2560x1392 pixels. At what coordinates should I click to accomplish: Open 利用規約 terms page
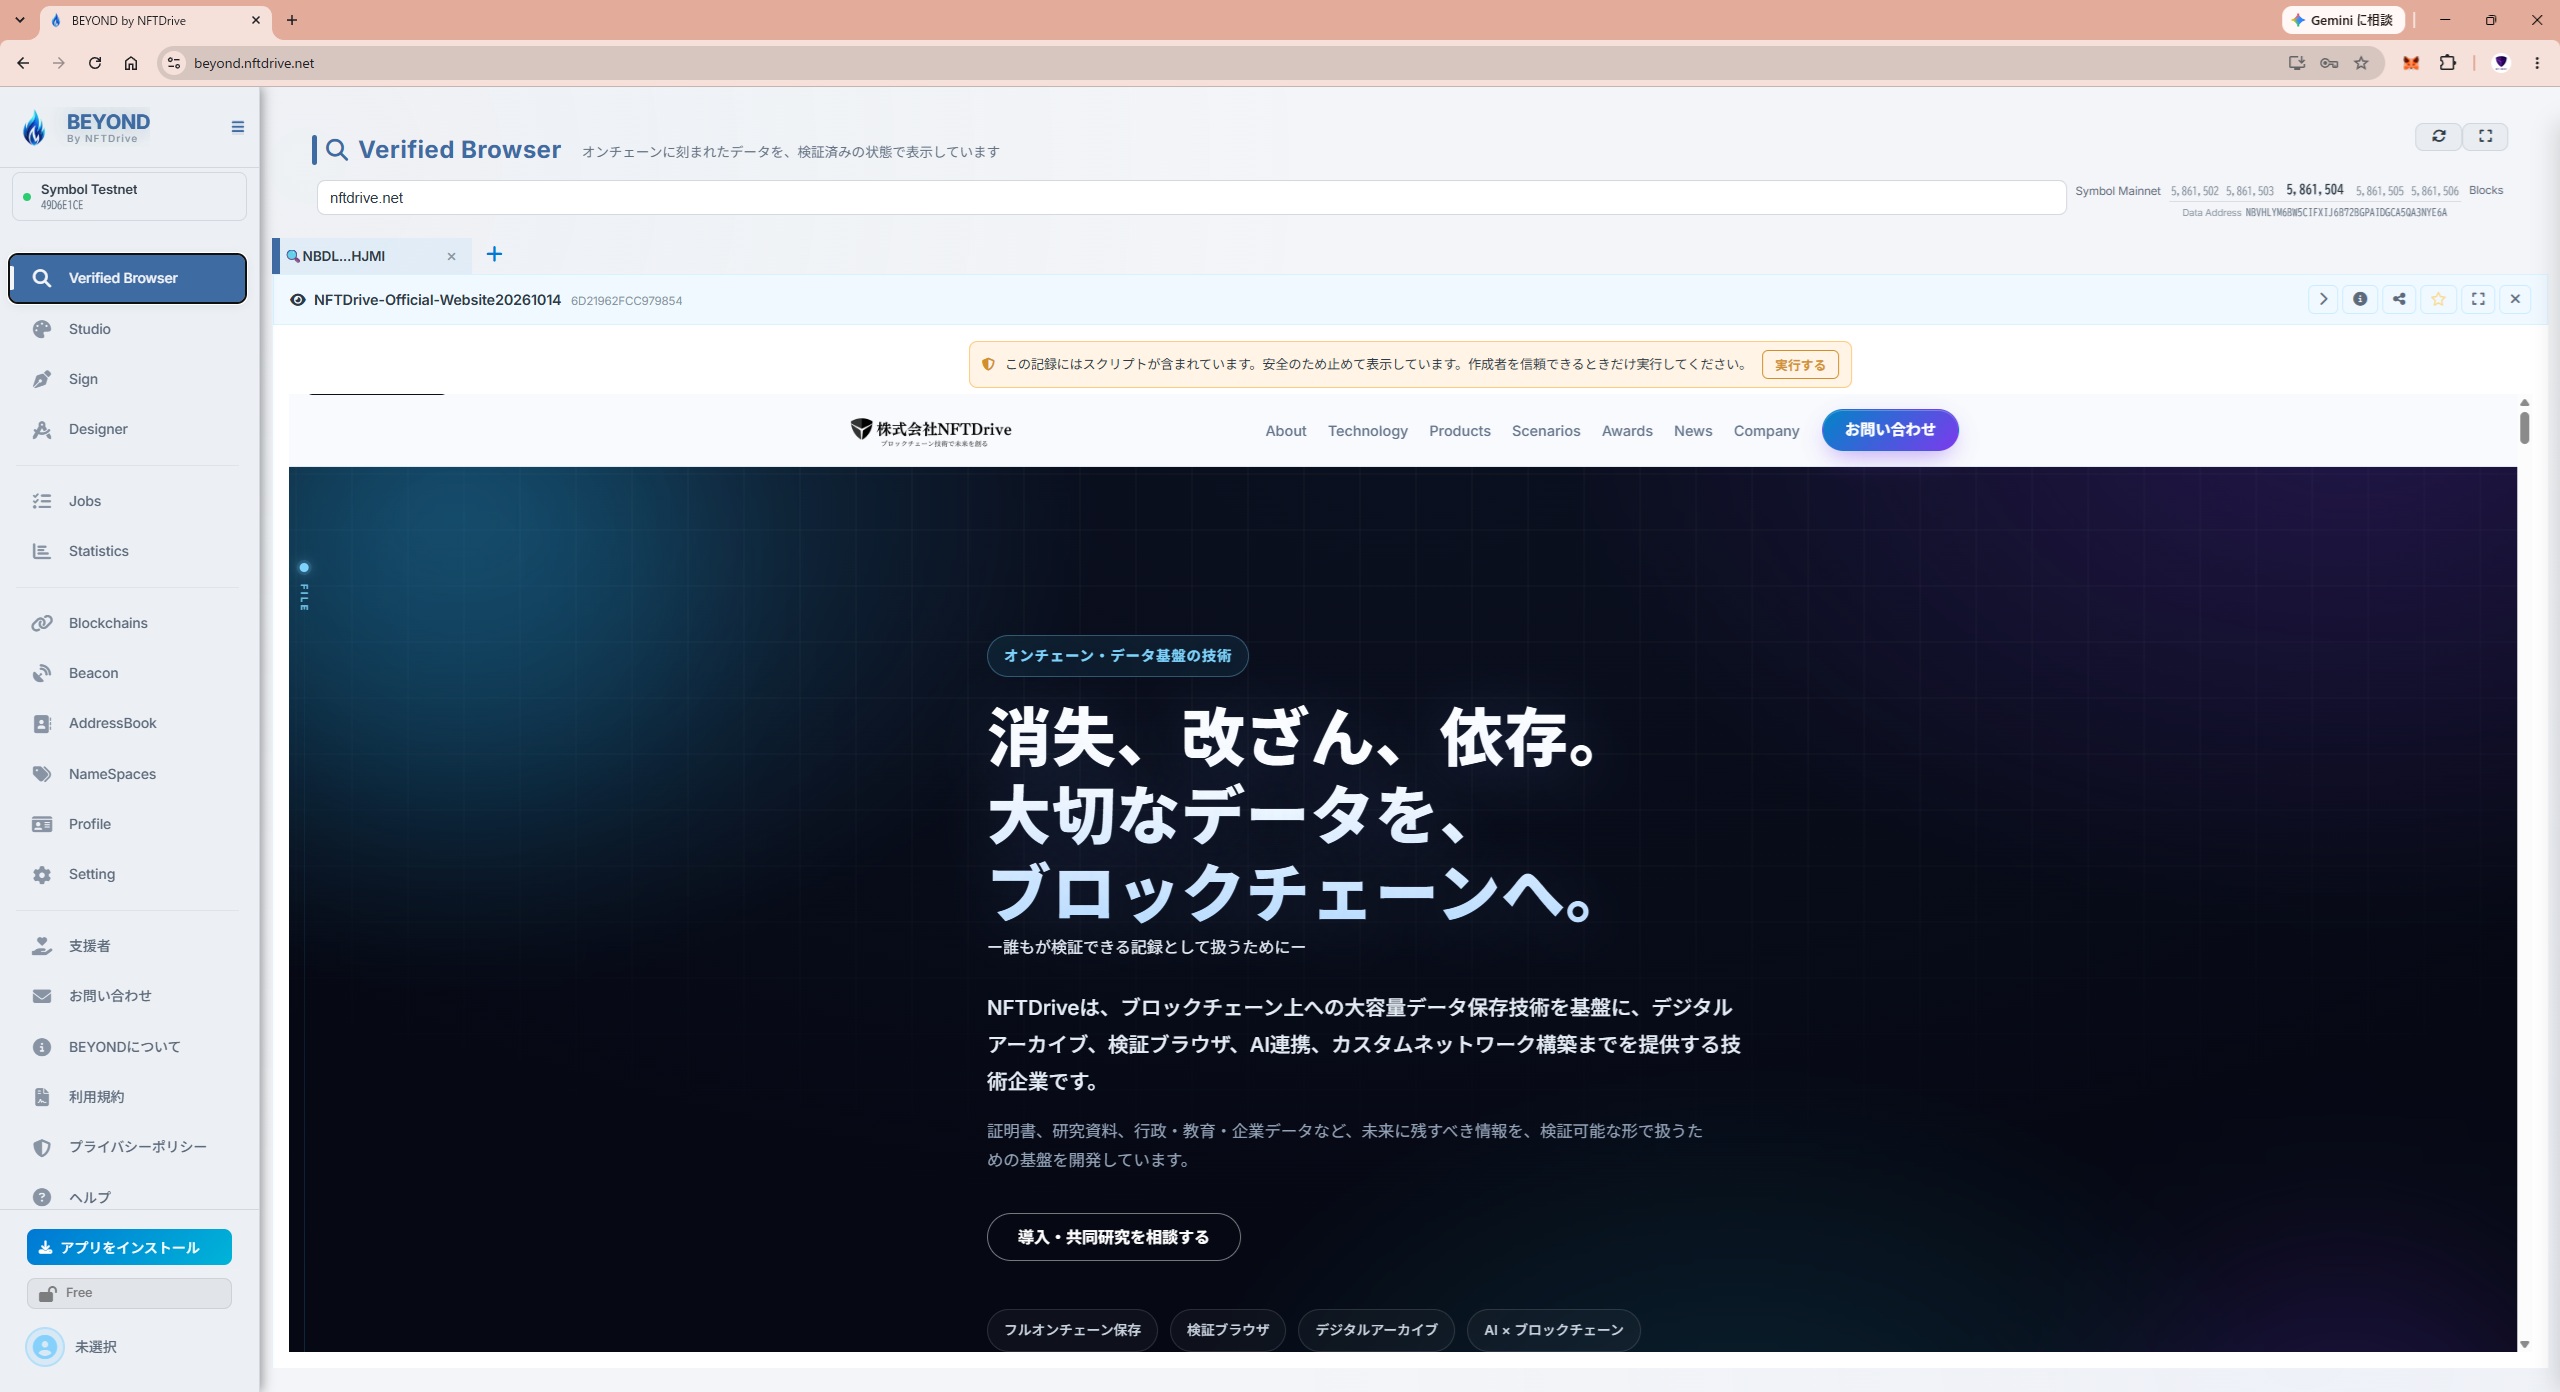point(128,1097)
